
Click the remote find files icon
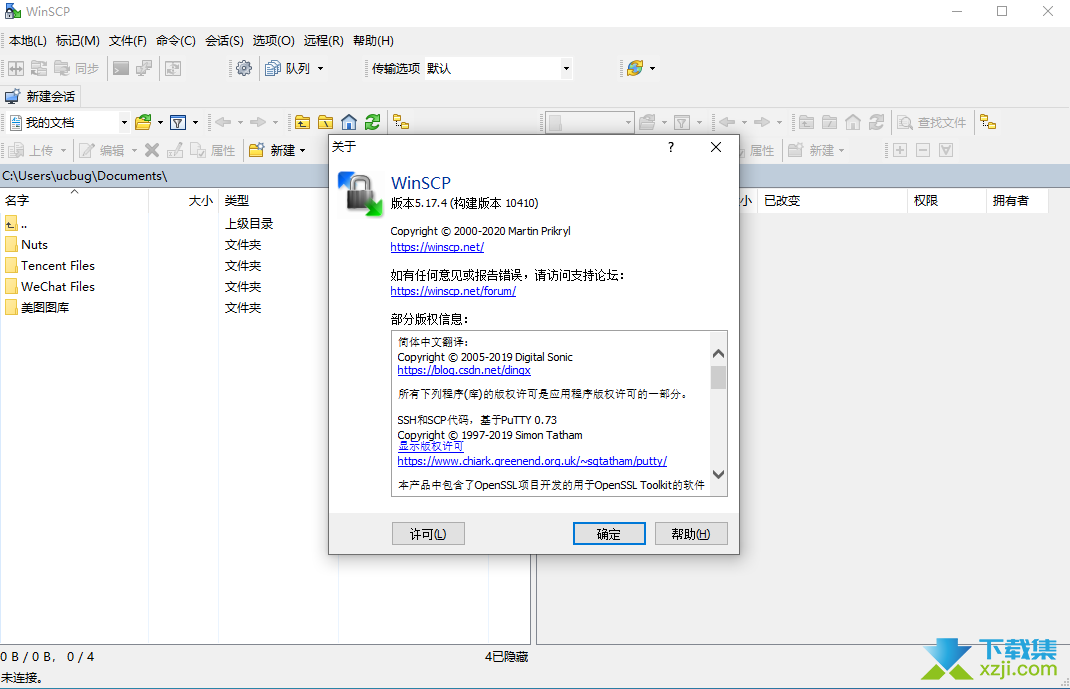point(905,123)
